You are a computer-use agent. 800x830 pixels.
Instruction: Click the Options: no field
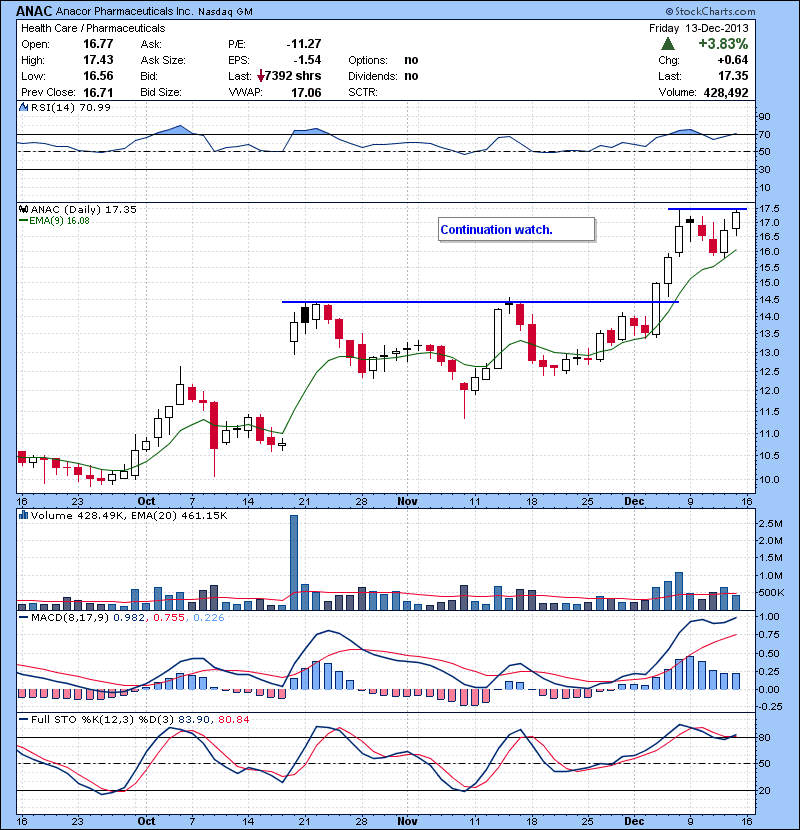[383, 60]
